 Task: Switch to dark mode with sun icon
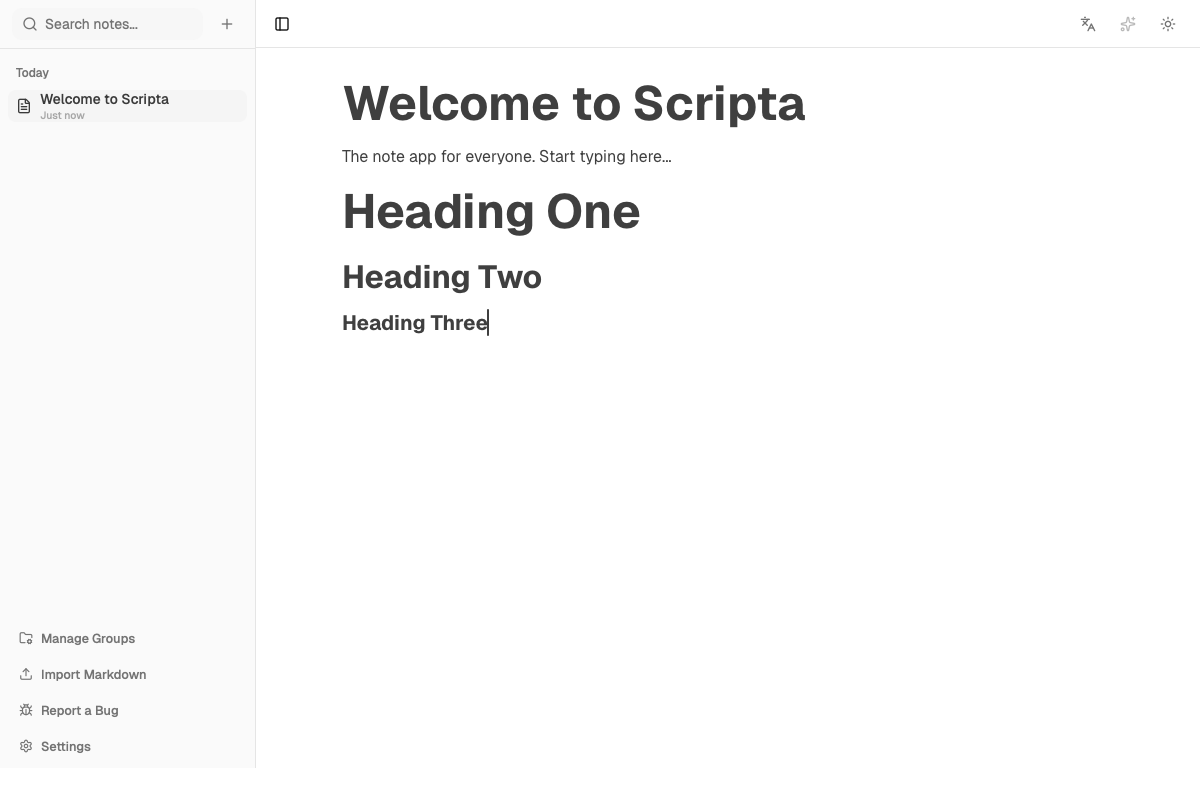[1168, 24]
